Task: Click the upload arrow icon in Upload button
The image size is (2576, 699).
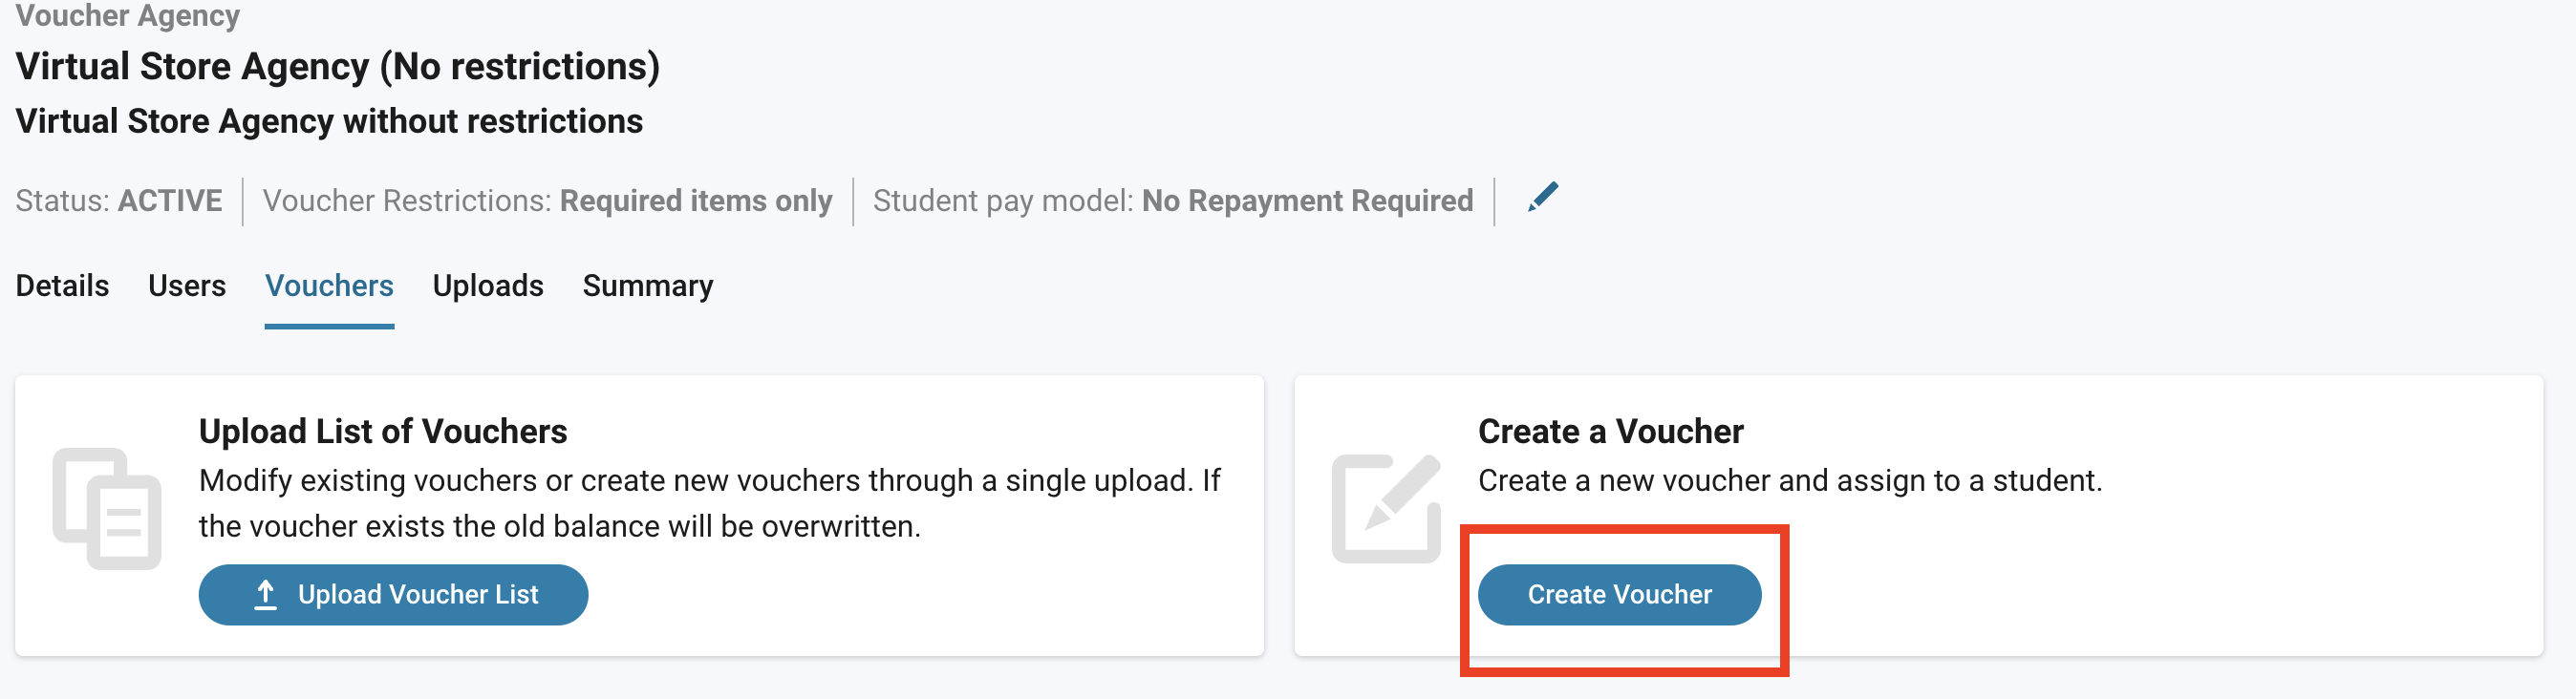Action: pyautogui.click(x=265, y=594)
